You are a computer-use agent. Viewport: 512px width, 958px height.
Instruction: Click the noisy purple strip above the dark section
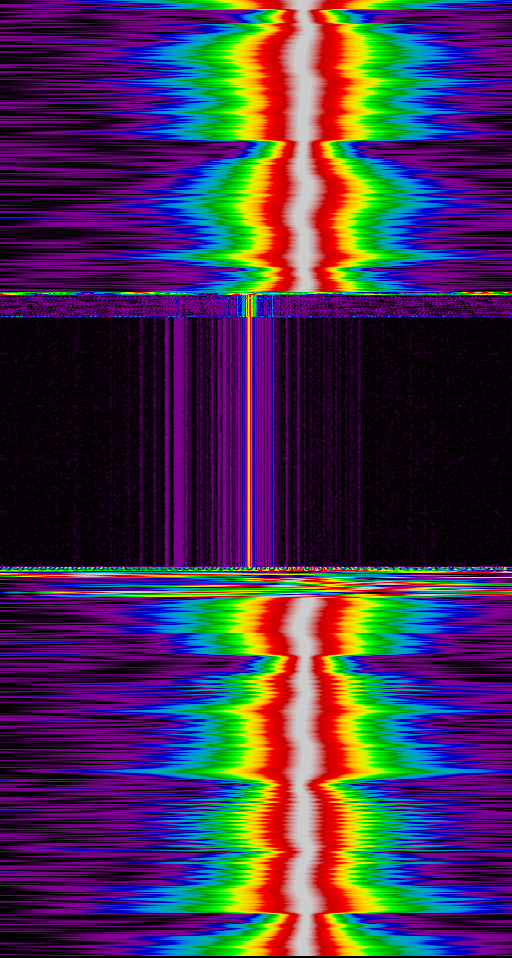(x=256, y=305)
